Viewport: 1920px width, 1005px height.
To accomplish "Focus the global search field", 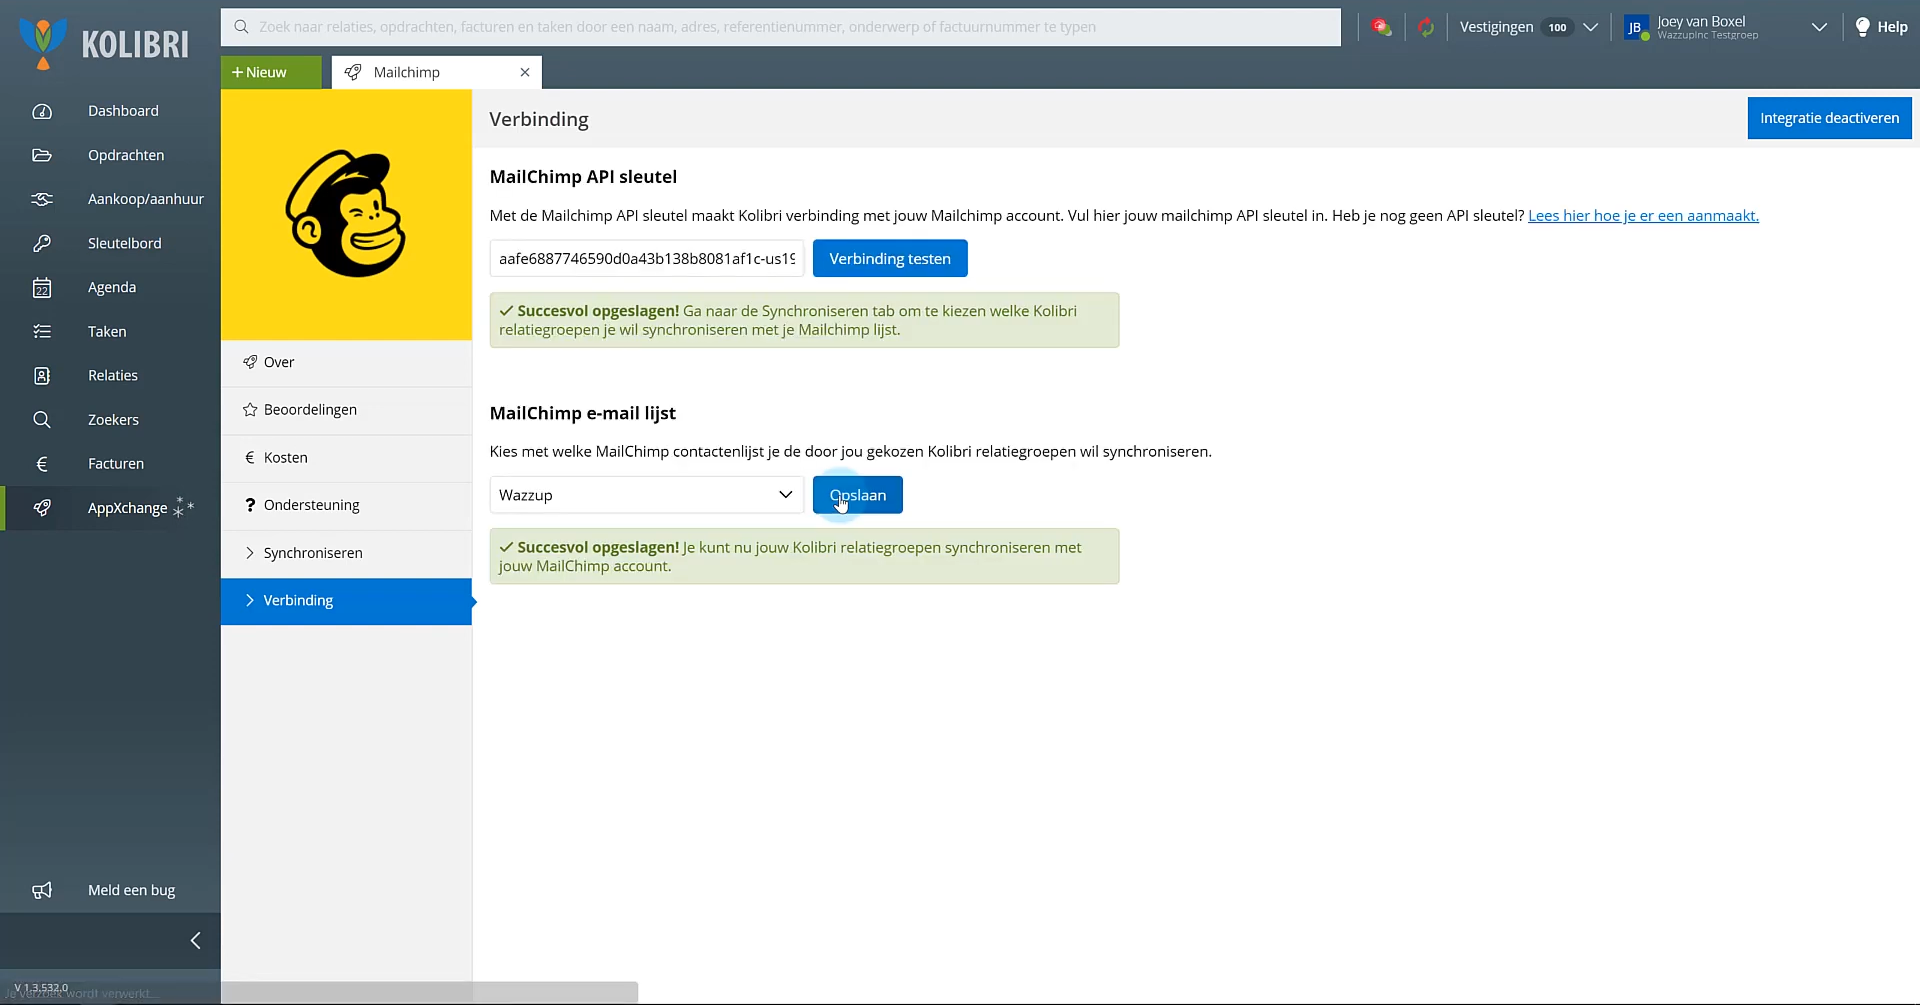I will click(x=780, y=27).
